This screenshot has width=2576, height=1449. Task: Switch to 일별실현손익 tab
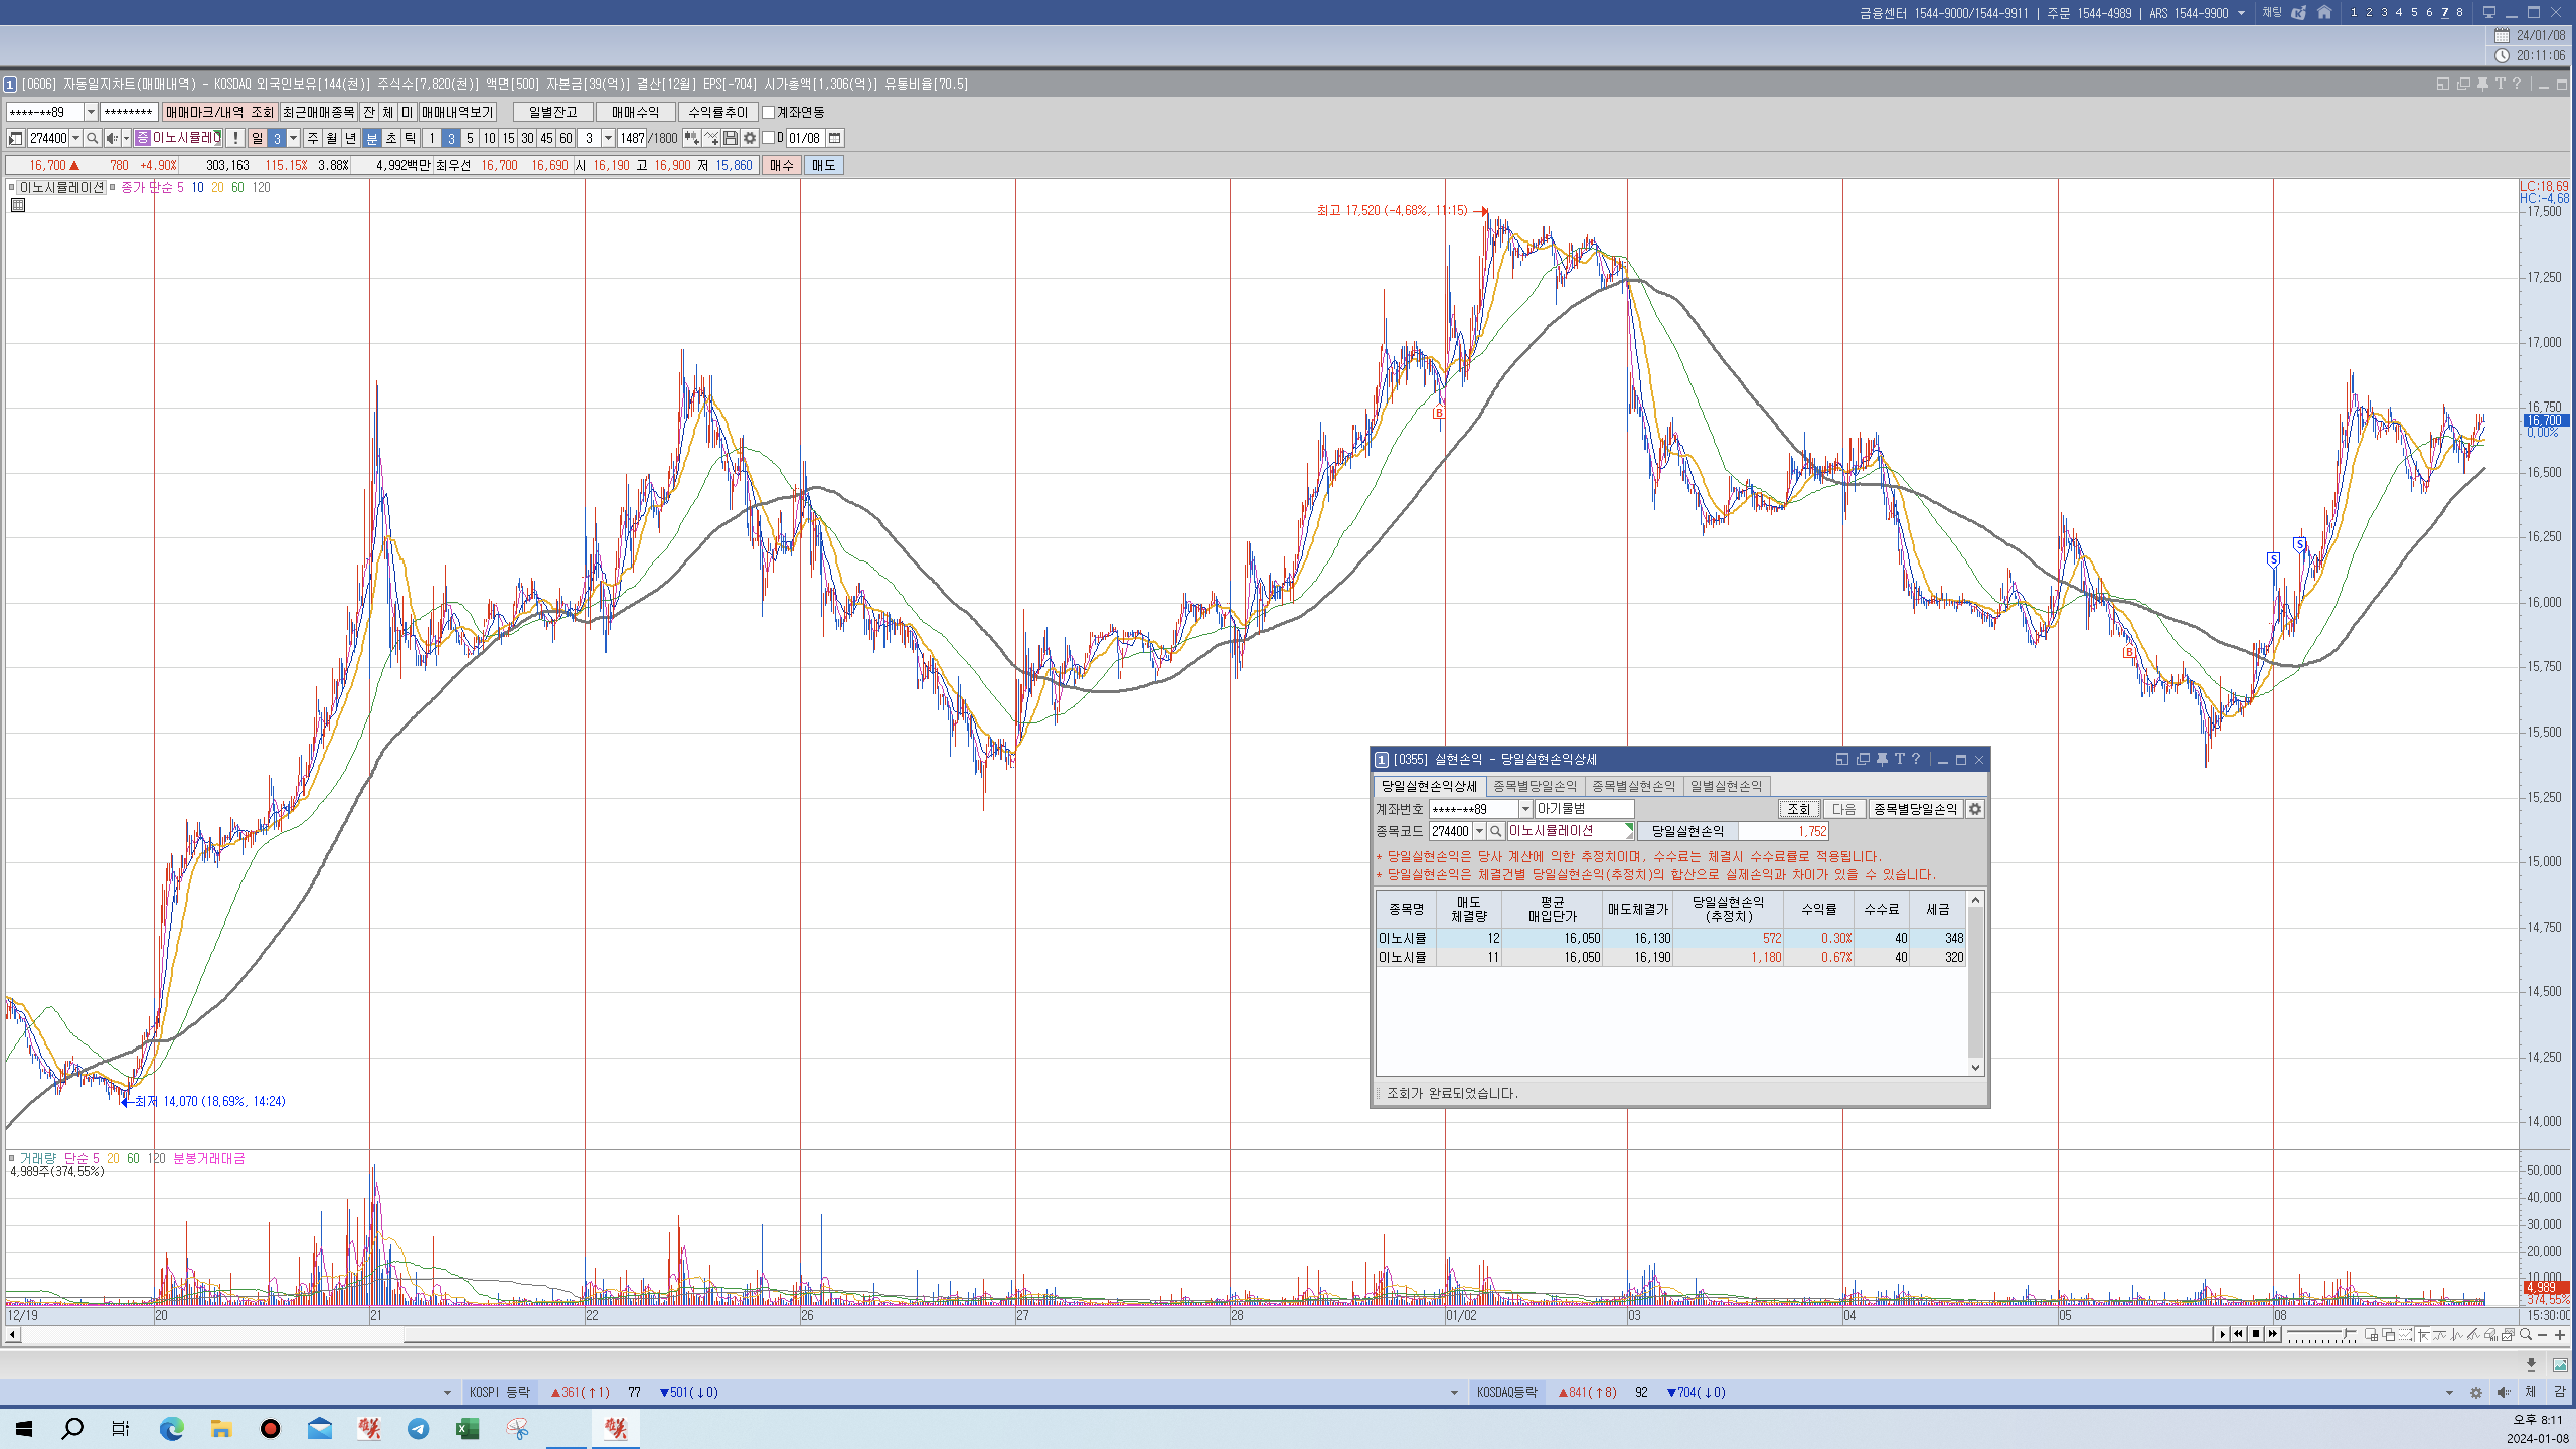coord(1726,786)
